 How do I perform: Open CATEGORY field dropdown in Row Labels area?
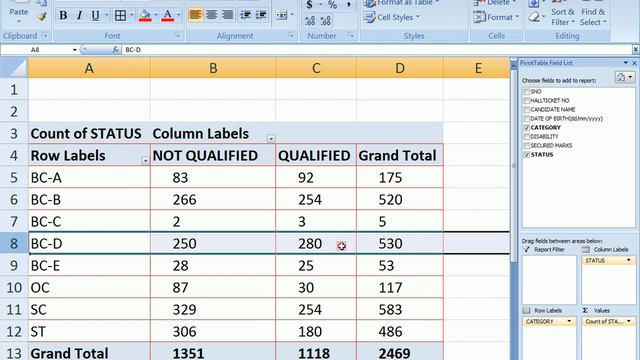pos(569,322)
